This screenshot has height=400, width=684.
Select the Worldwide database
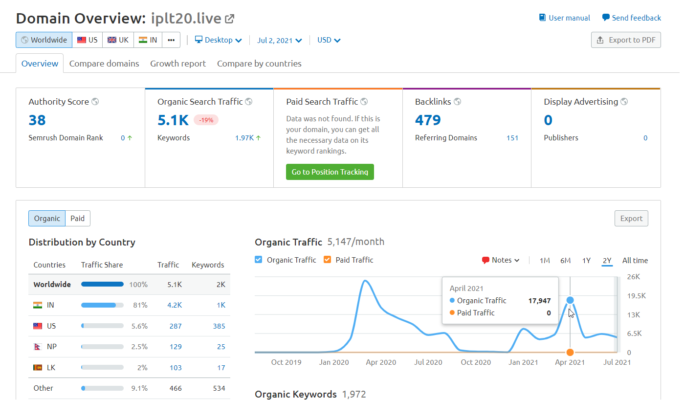[x=44, y=40]
